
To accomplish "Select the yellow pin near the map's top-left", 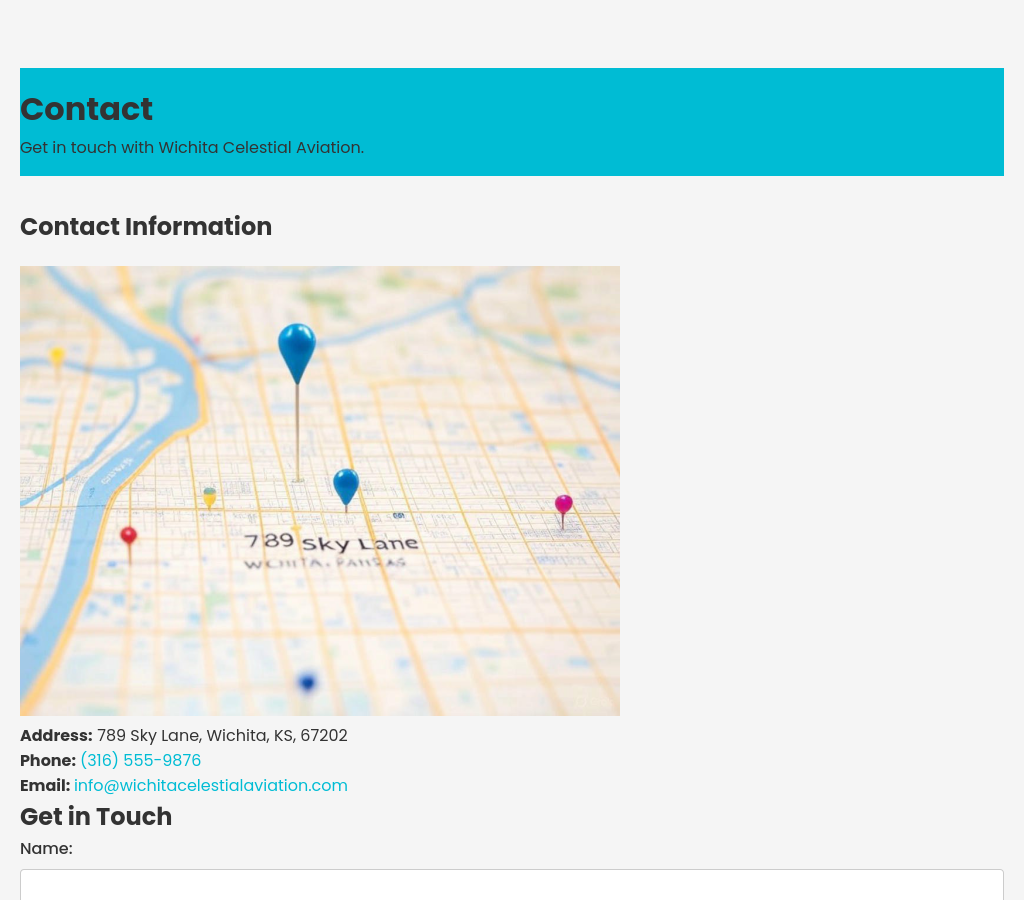I will tap(58, 356).
